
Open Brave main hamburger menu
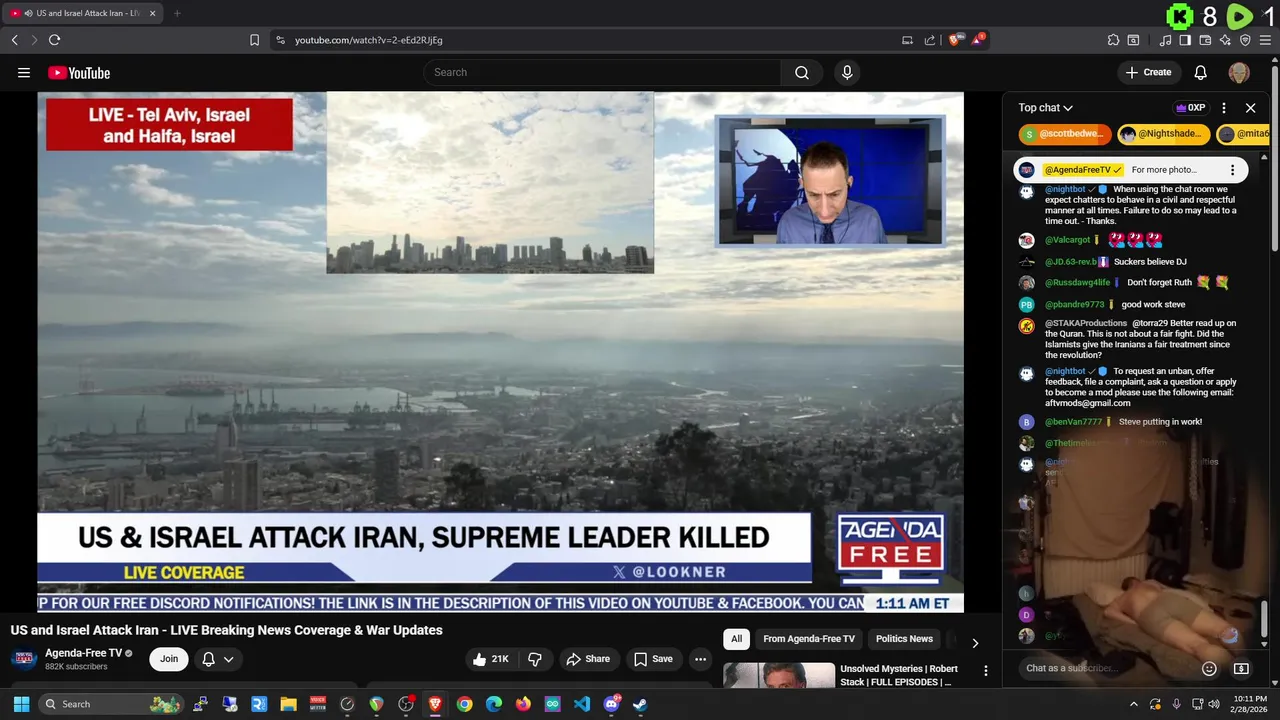(x=1266, y=40)
